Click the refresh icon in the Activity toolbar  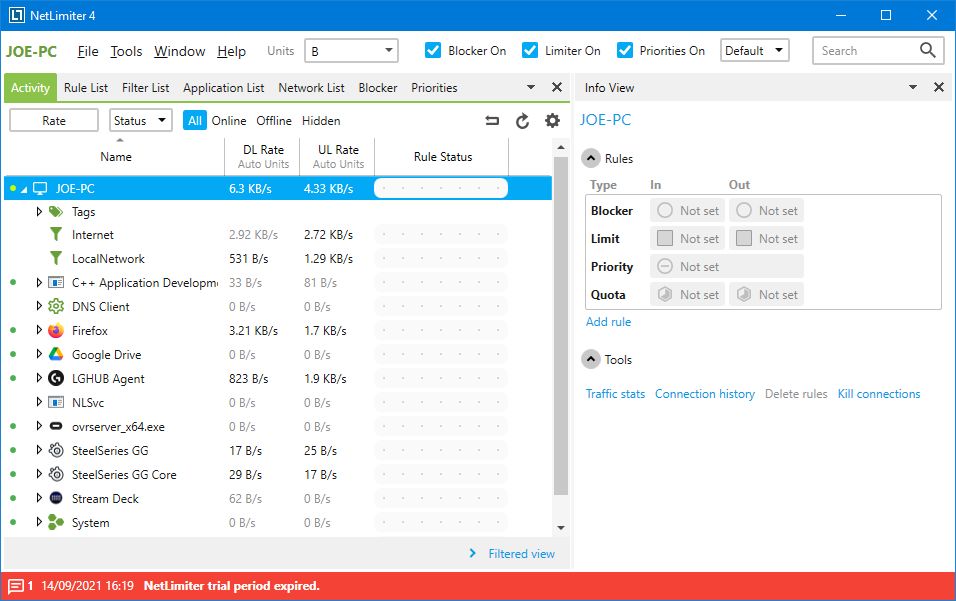(522, 120)
